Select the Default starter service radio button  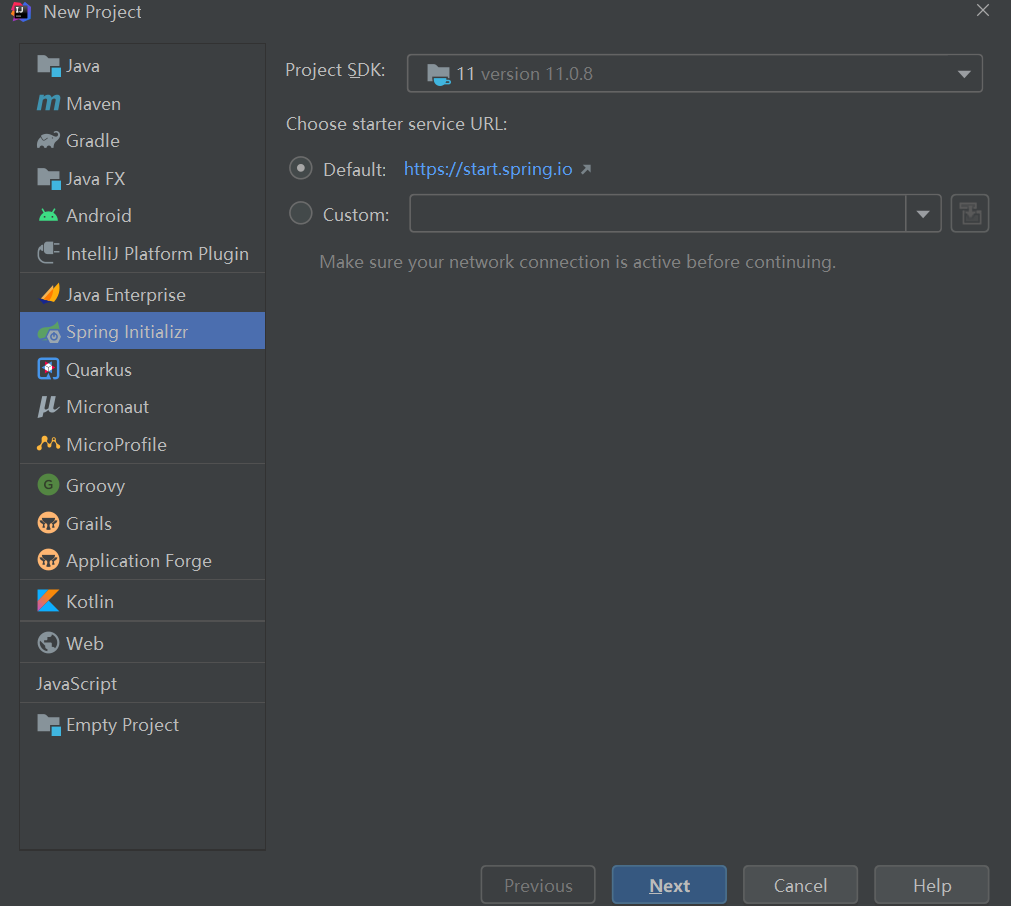click(x=300, y=168)
